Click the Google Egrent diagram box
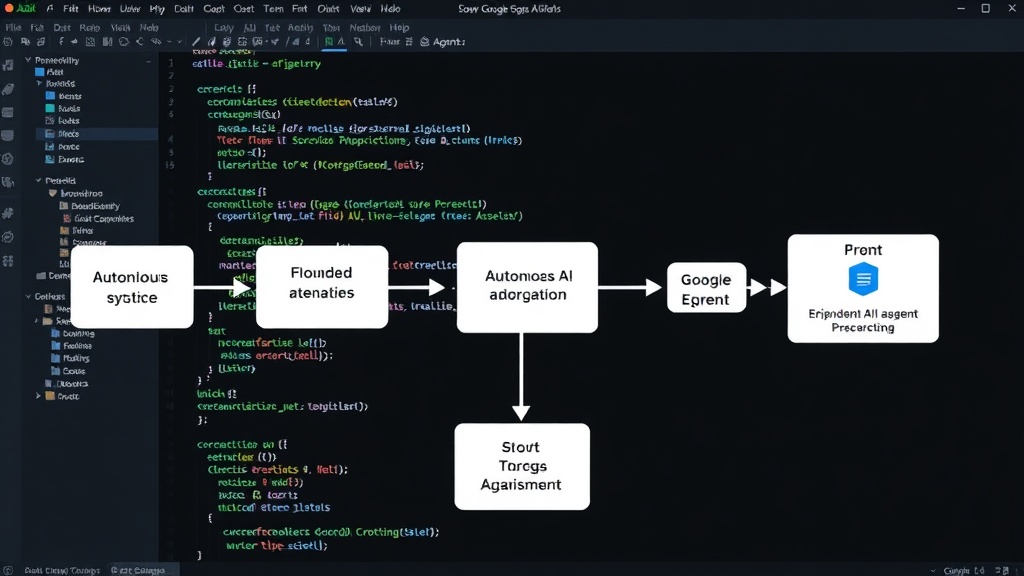The width and height of the screenshot is (1024, 576). click(x=706, y=288)
